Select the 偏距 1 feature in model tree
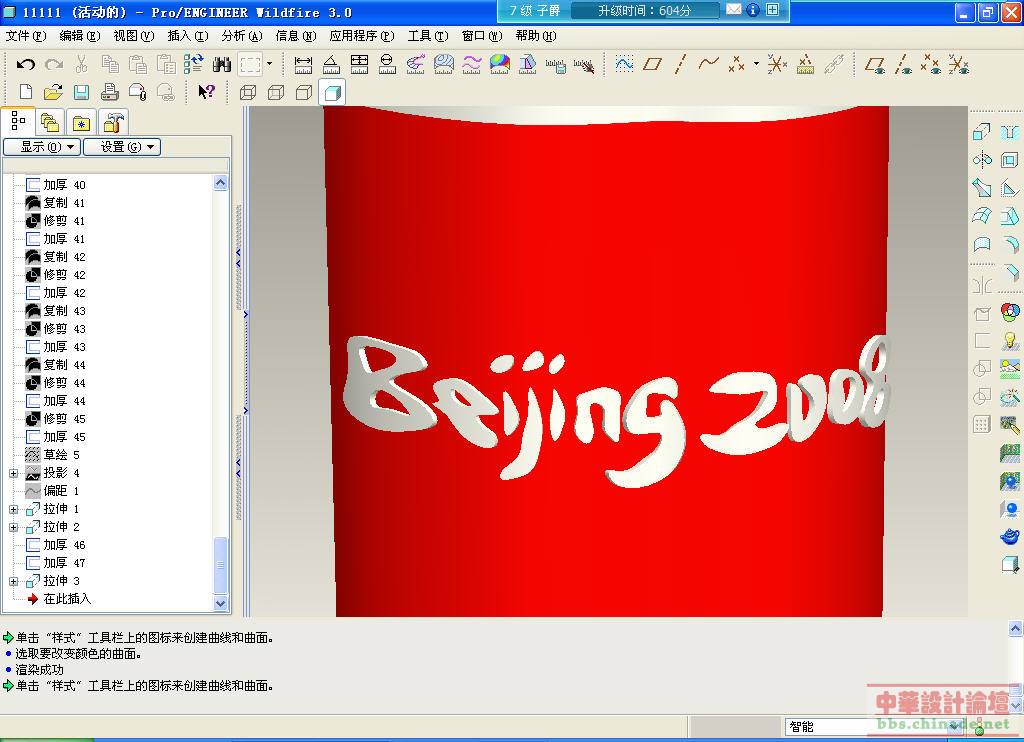 pos(52,491)
